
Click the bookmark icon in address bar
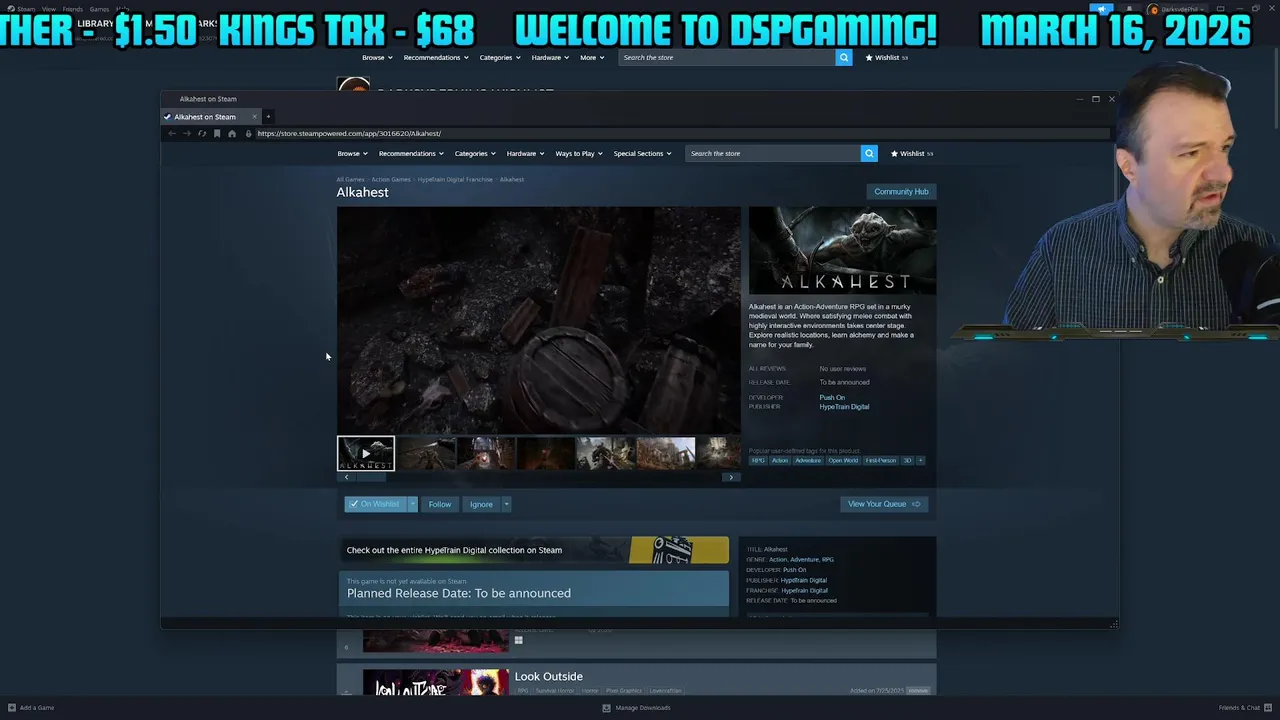[x=217, y=133]
